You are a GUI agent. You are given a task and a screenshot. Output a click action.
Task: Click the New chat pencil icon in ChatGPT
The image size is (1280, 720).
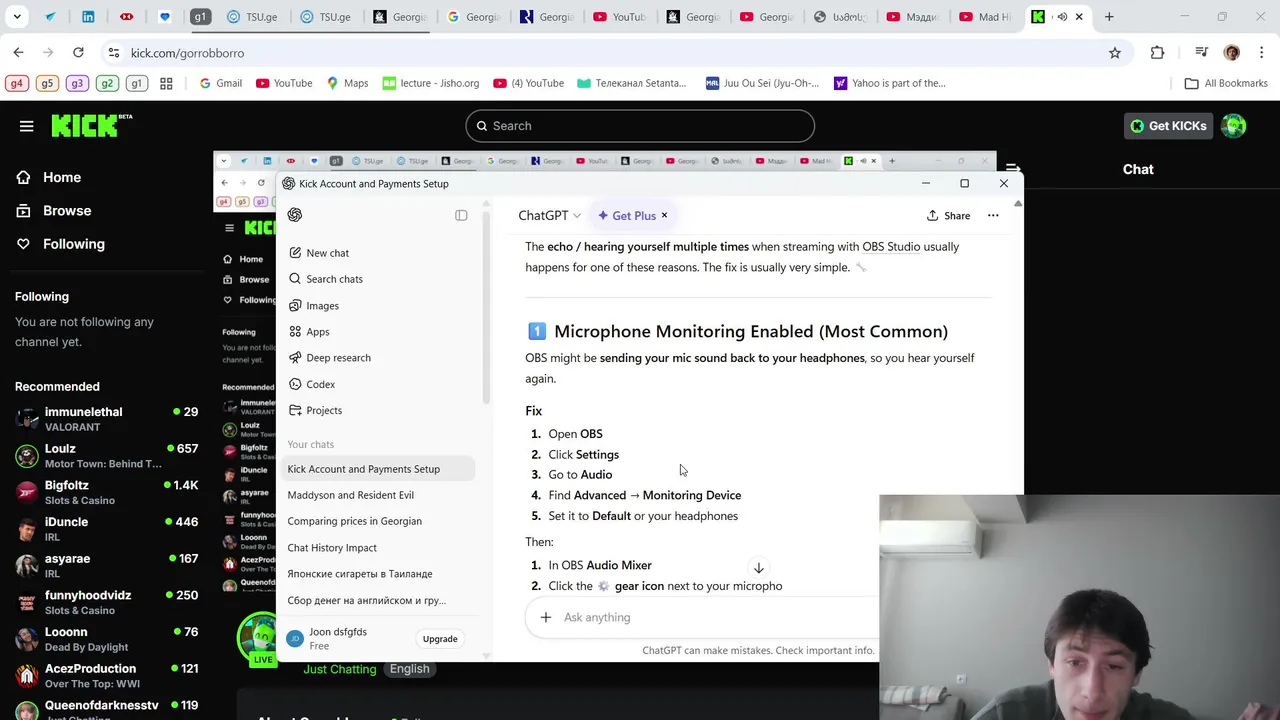[x=295, y=253]
